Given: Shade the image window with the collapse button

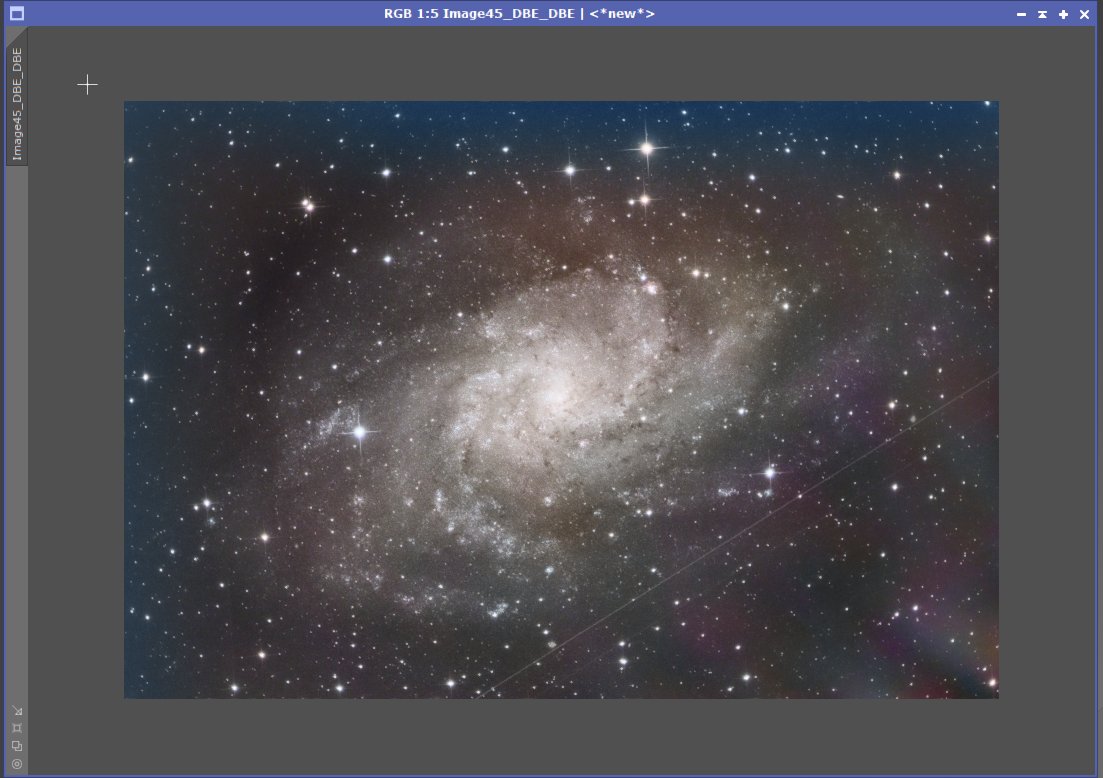Looking at the screenshot, I should pos(1043,14).
